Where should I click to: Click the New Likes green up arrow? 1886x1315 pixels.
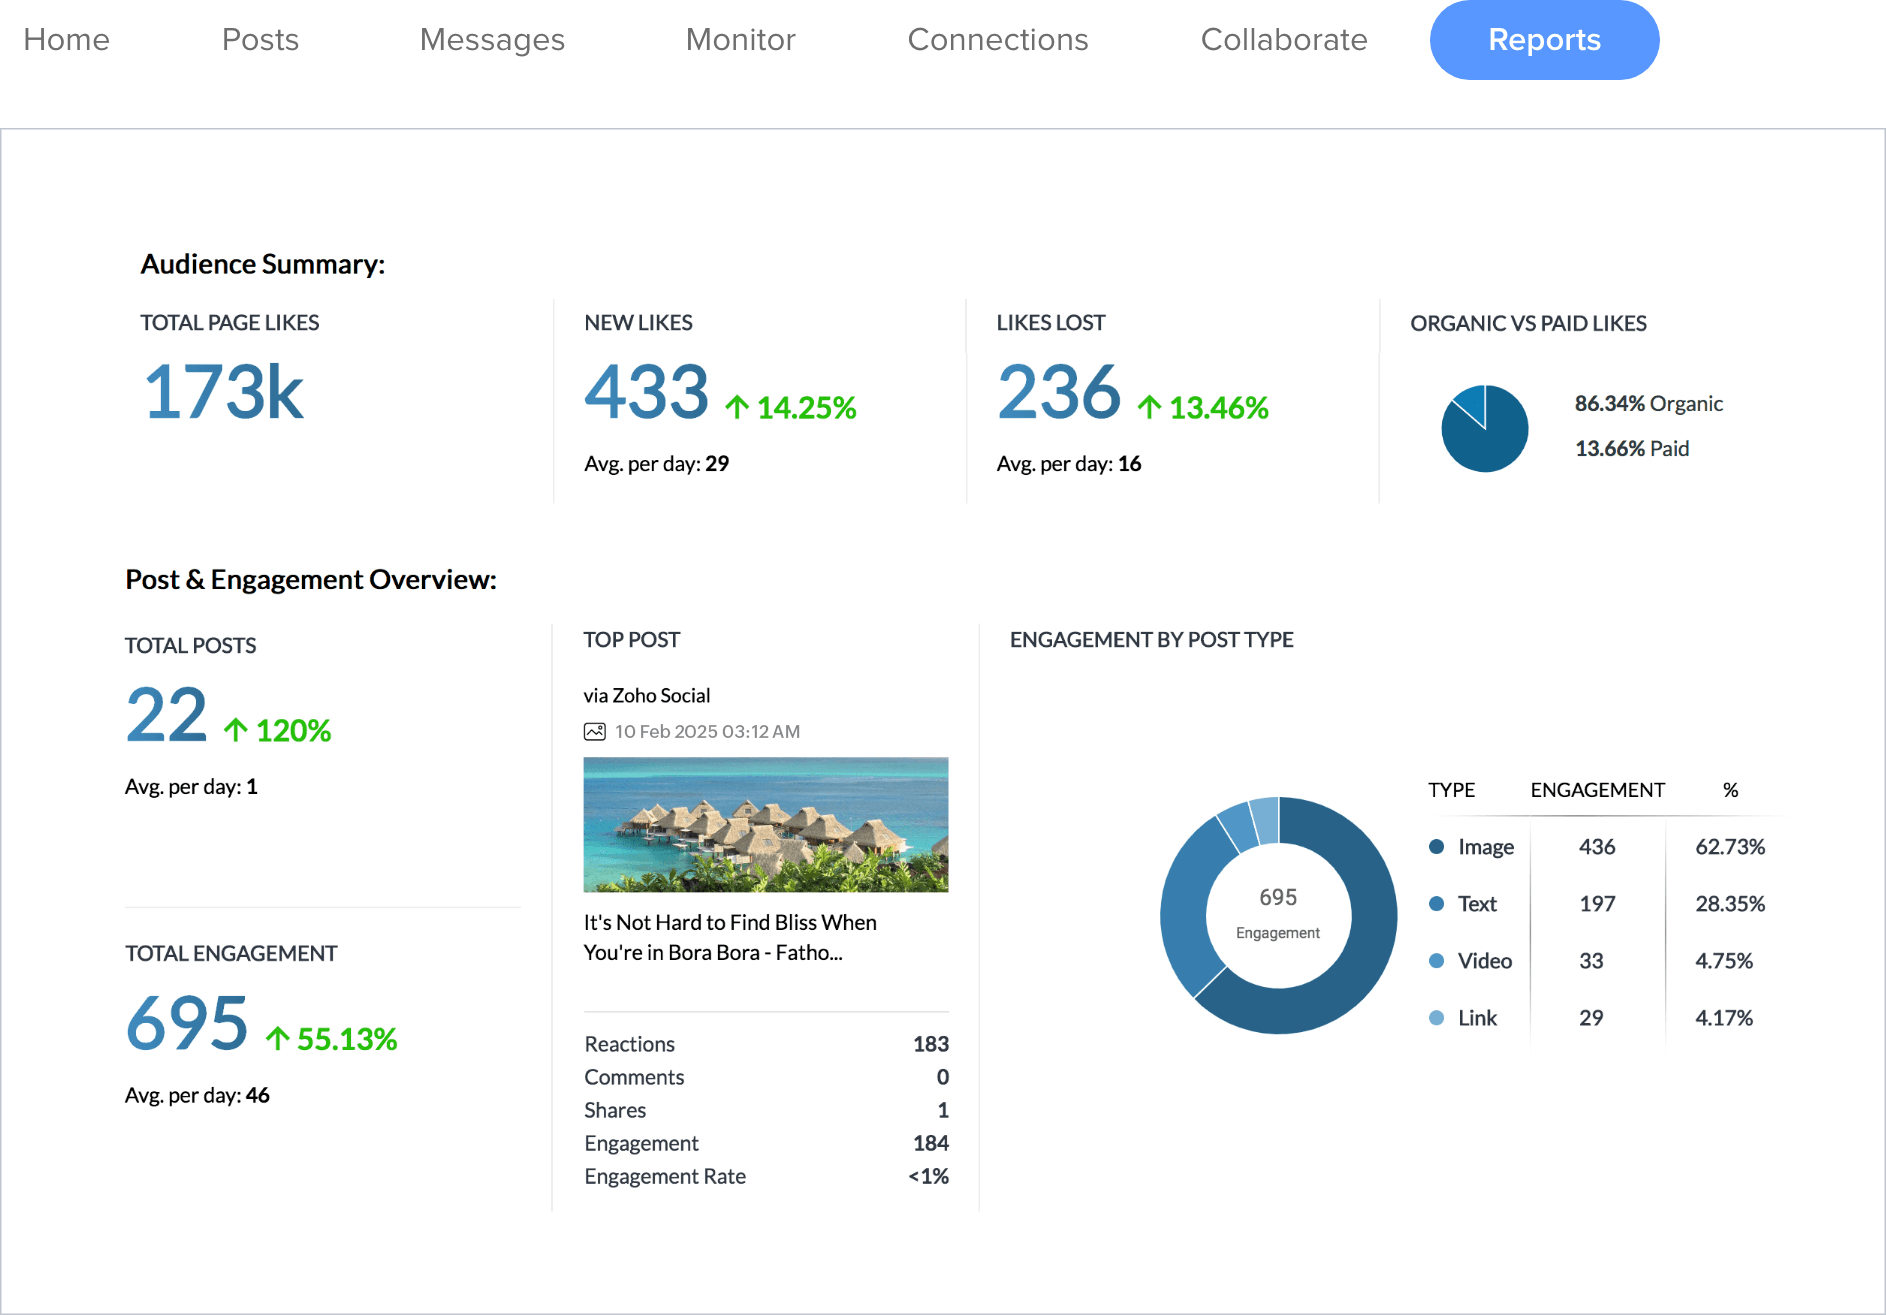point(737,407)
